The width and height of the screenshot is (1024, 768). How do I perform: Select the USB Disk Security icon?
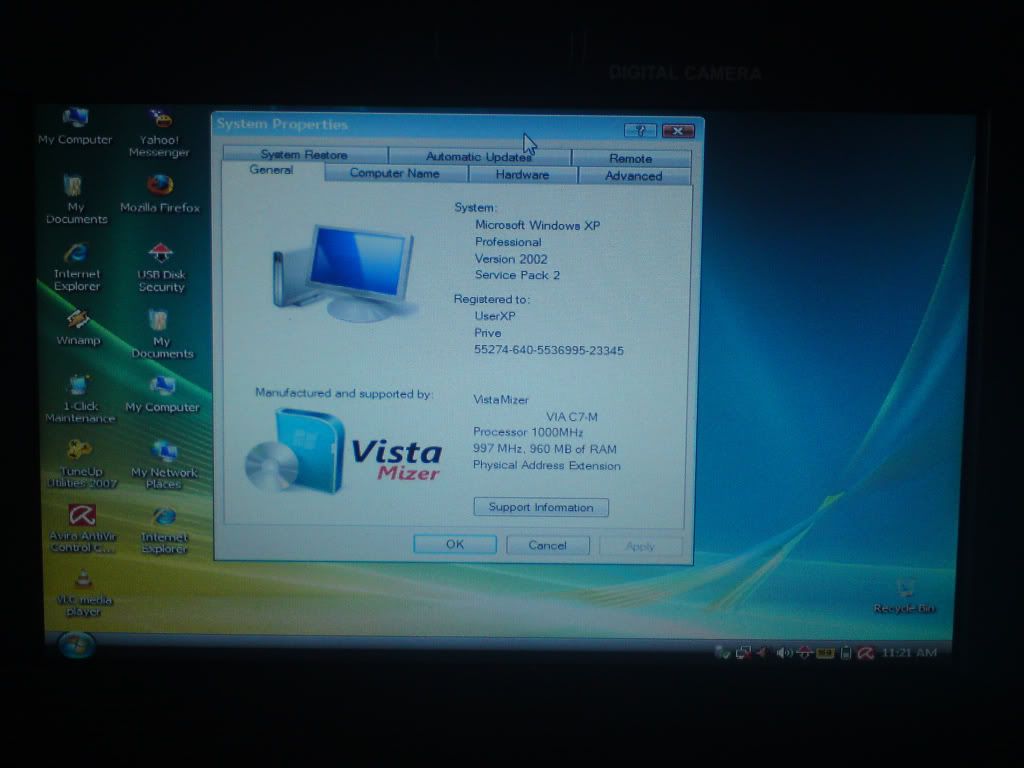161,254
